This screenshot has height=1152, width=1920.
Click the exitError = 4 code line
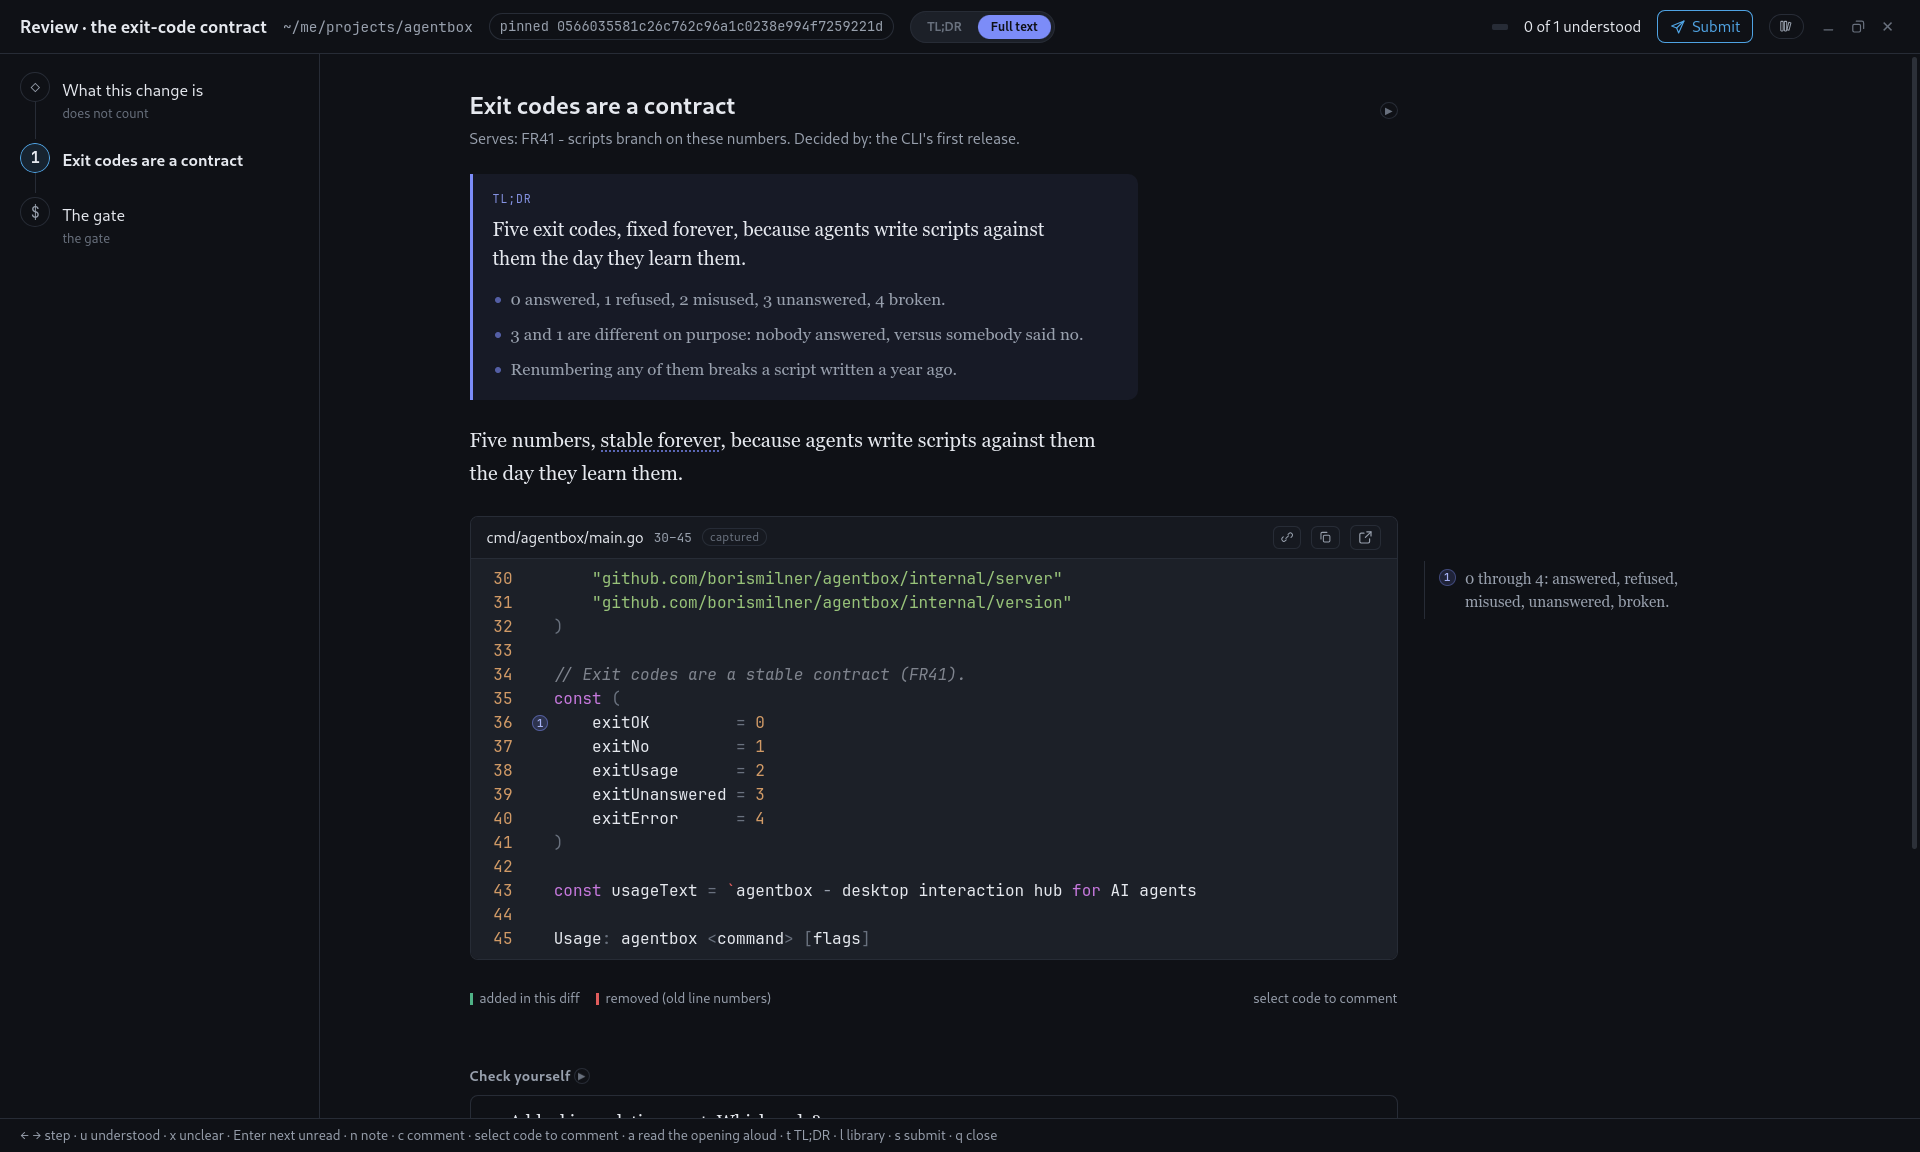coord(678,819)
